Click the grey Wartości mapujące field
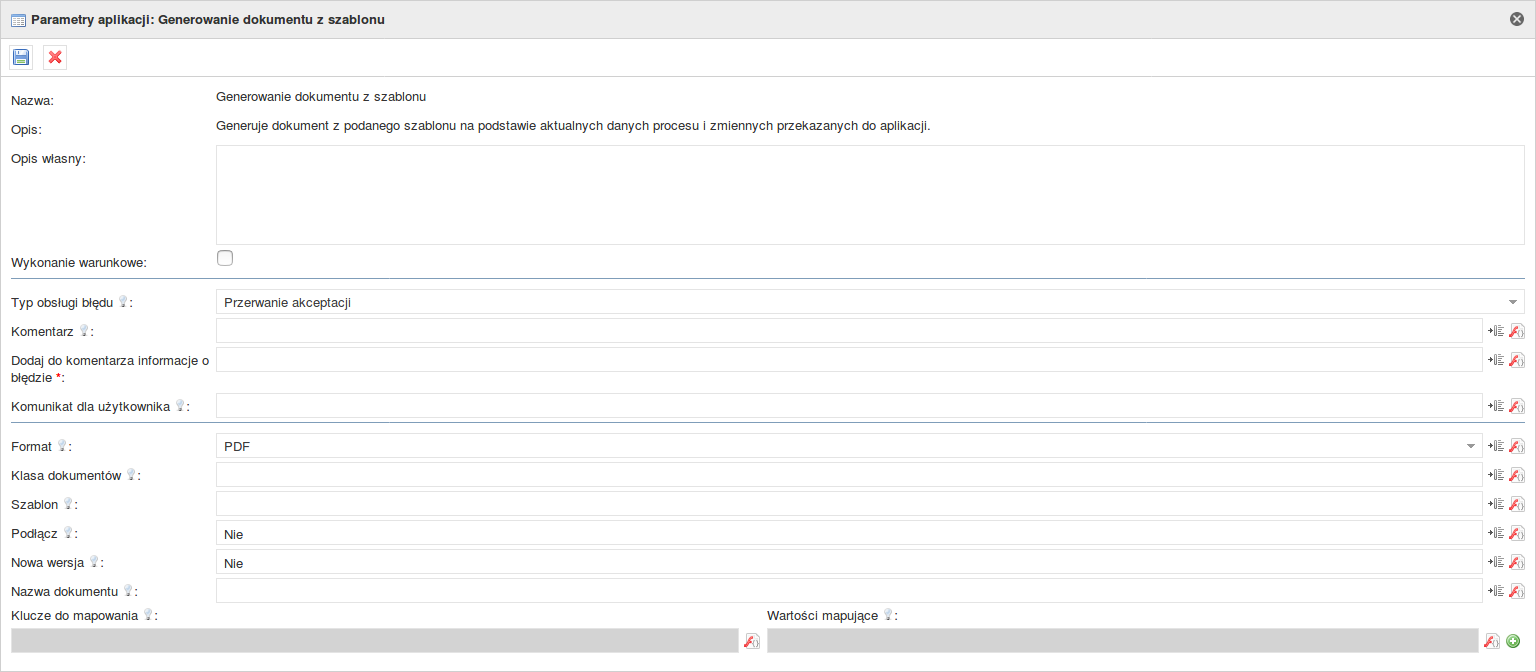Viewport: 1536px width, 672px height. tap(1123, 641)
